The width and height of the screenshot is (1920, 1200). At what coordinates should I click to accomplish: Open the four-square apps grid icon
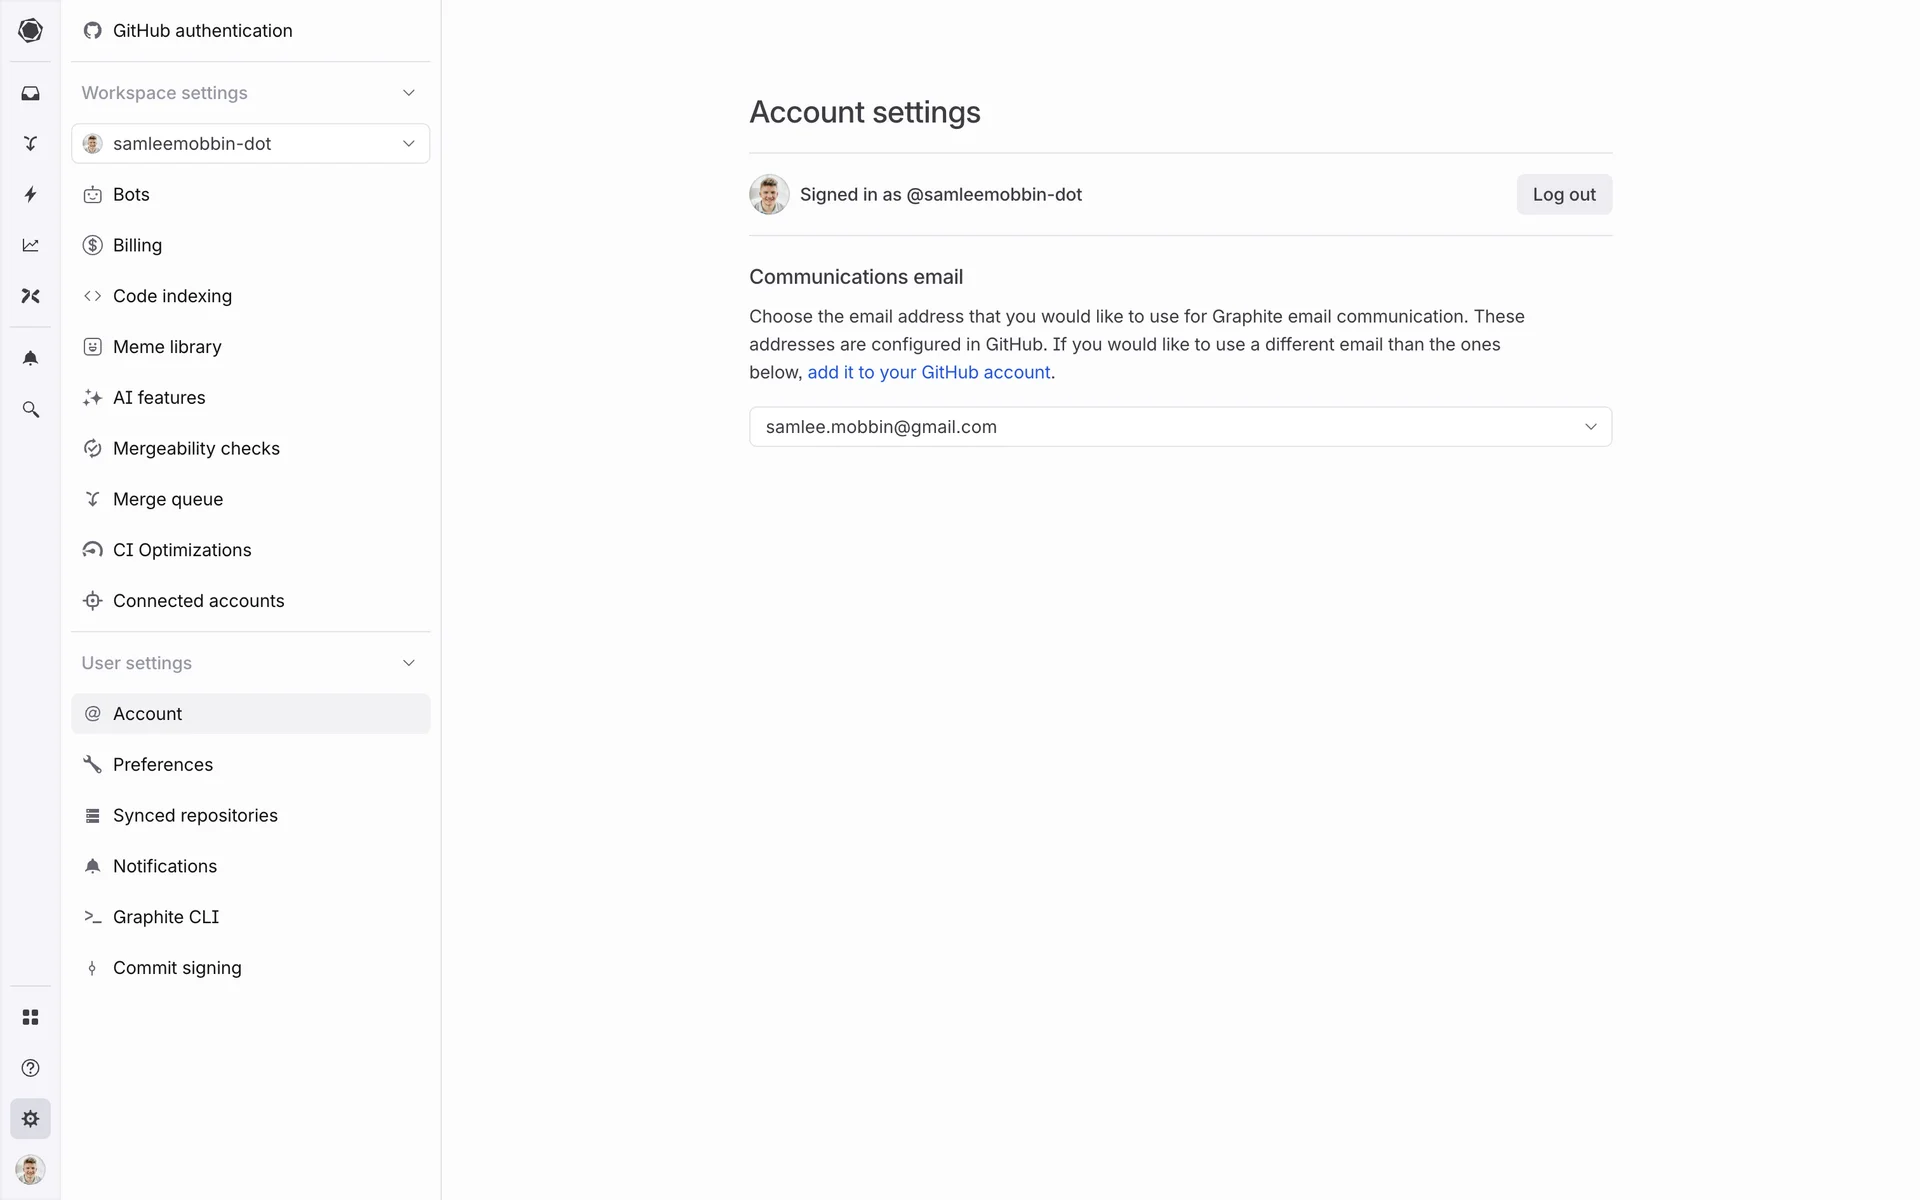30,1017
